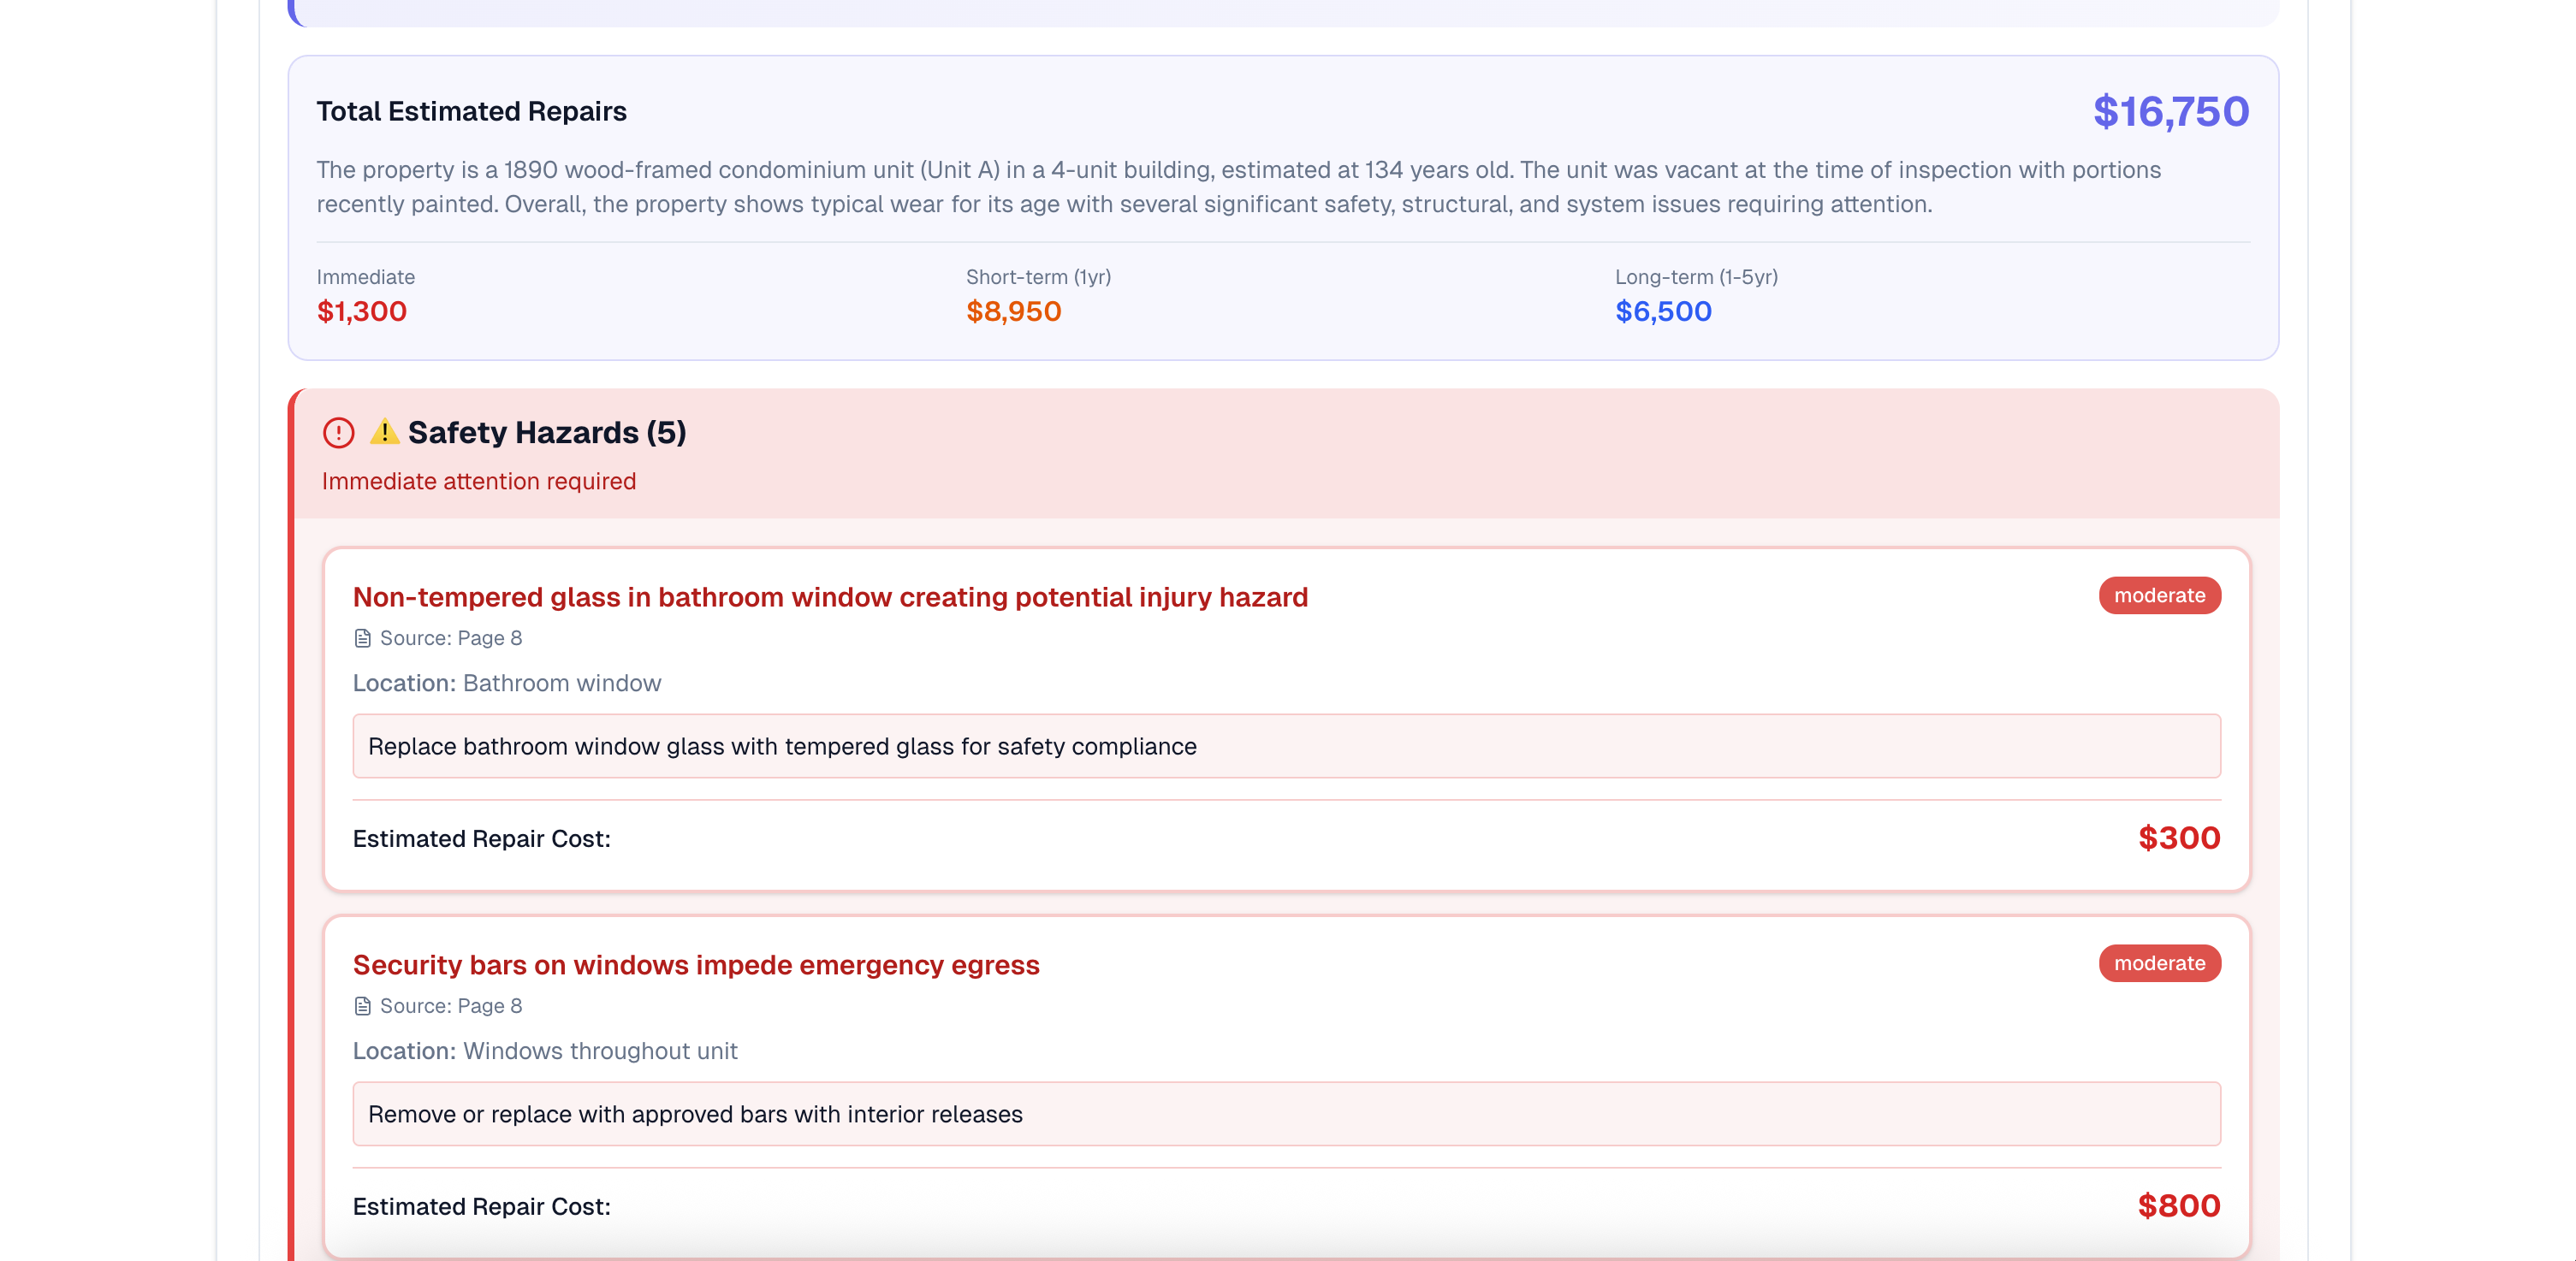Image resolution: width=2576 pixels, height=1261 pixels.
Task: Click document icon on non-tempered glass card
Action: tap(362, 638)
